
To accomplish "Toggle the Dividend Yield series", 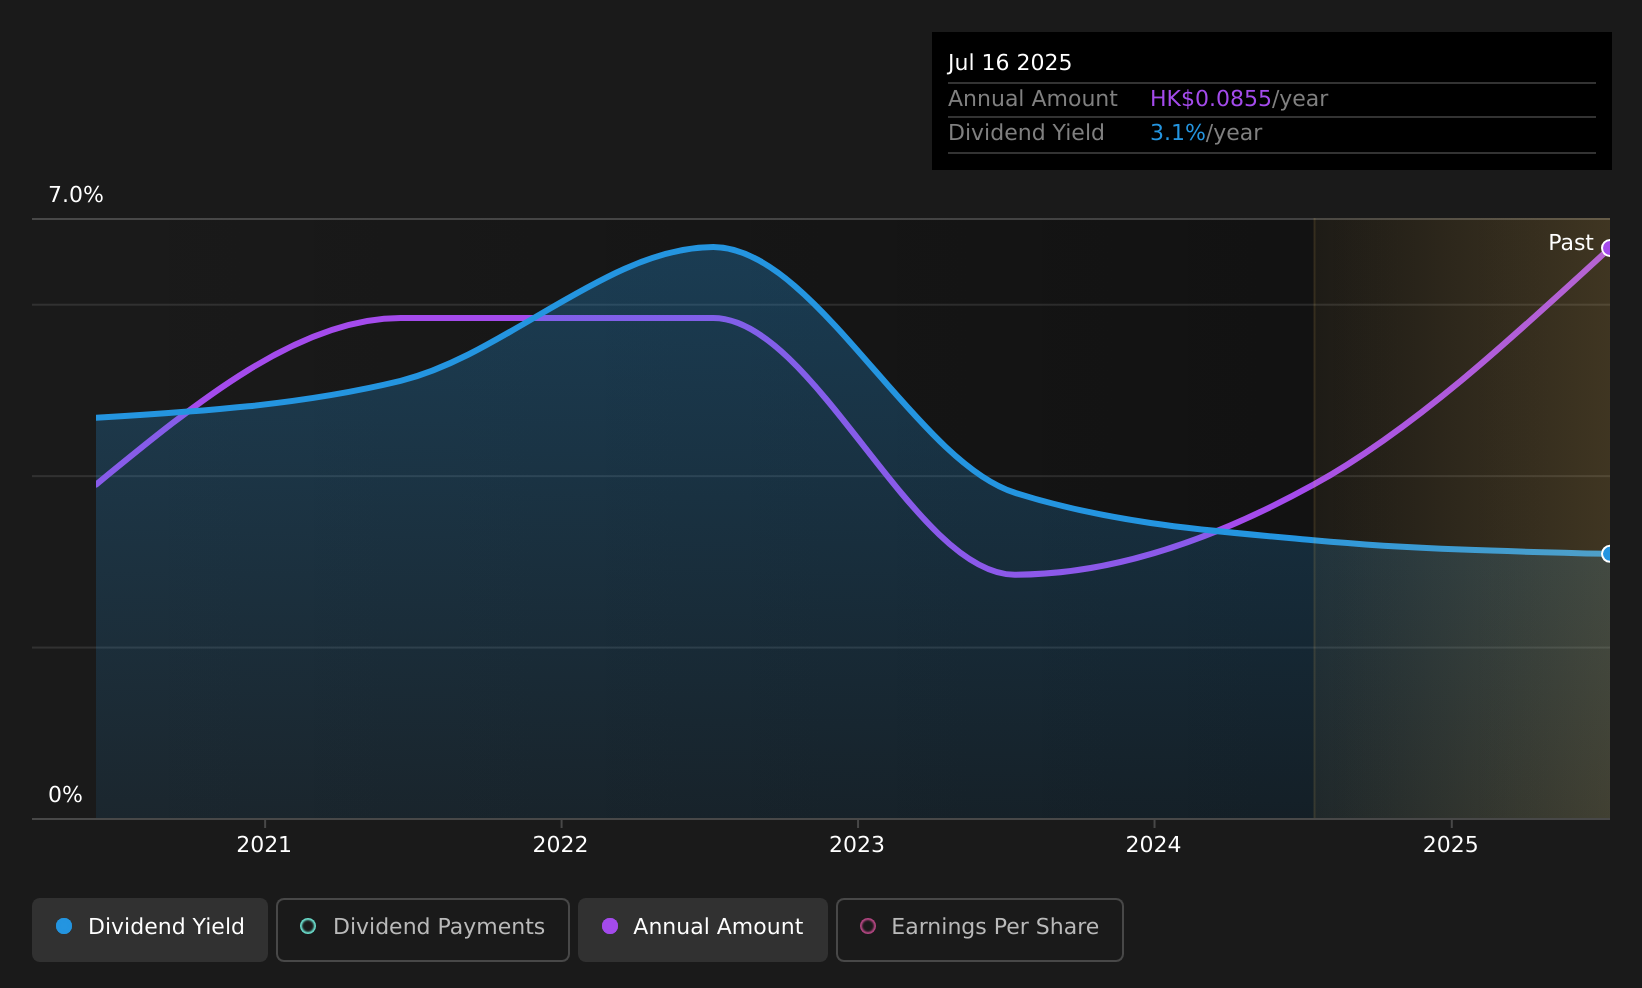I will click(150, 929).
